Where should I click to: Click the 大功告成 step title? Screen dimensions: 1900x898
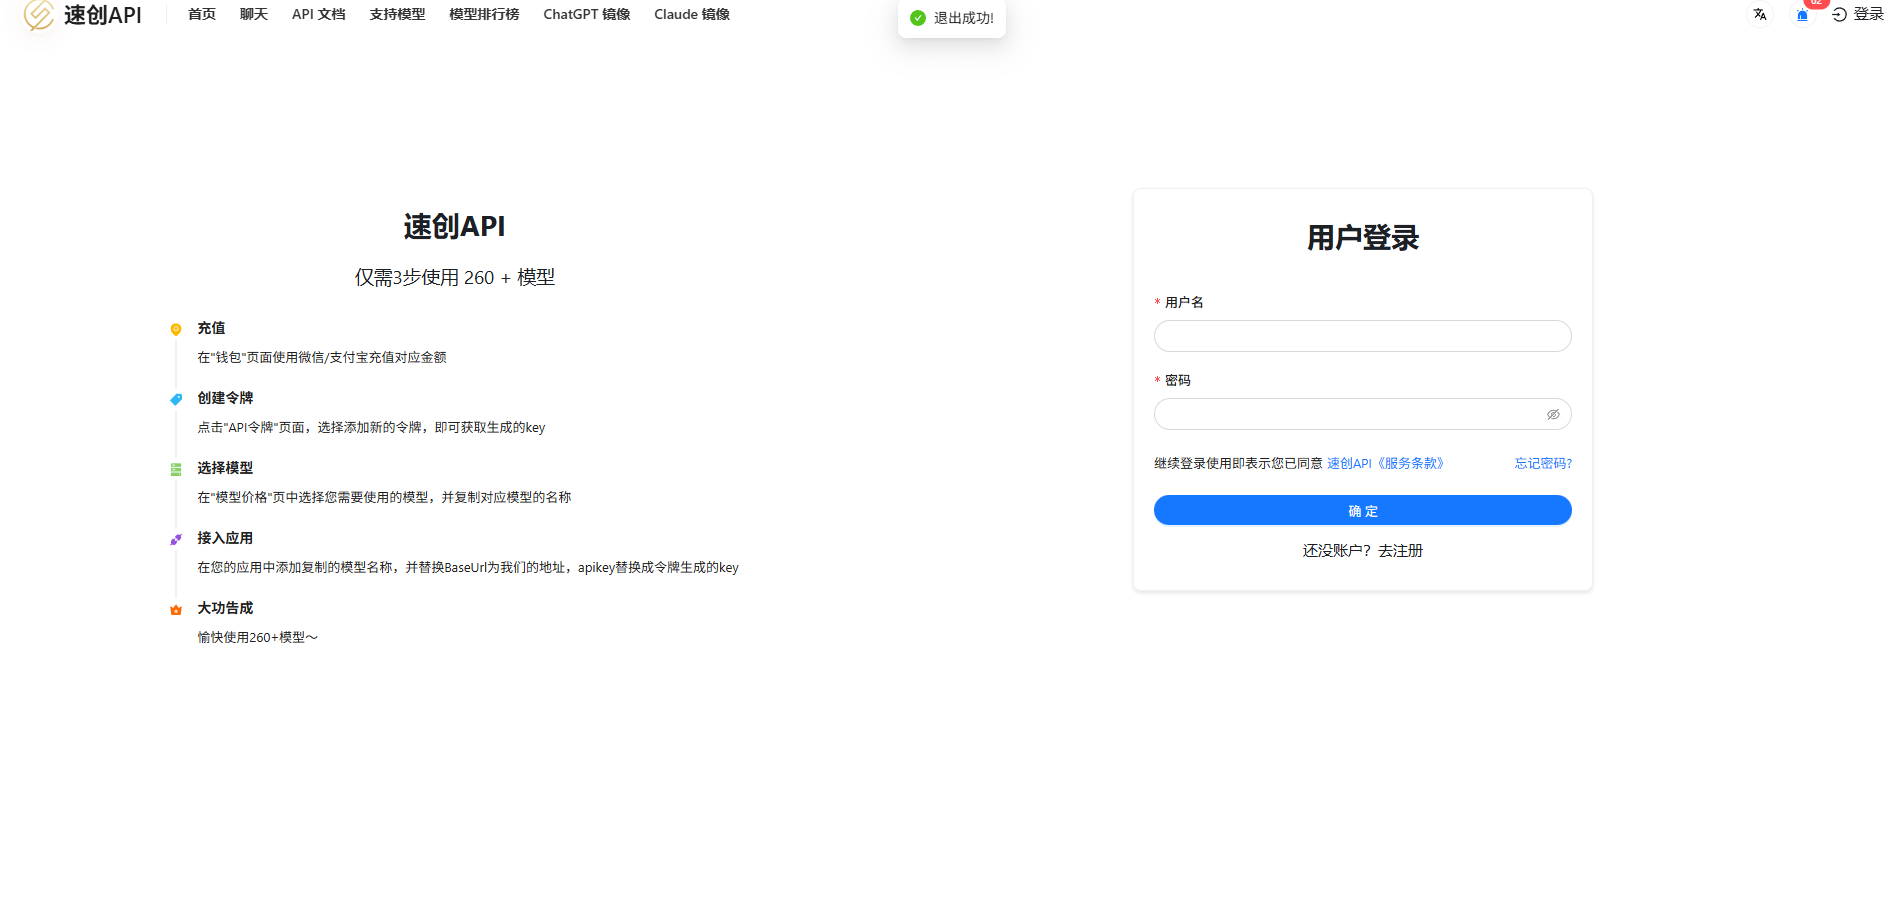[x=225, y=608]
